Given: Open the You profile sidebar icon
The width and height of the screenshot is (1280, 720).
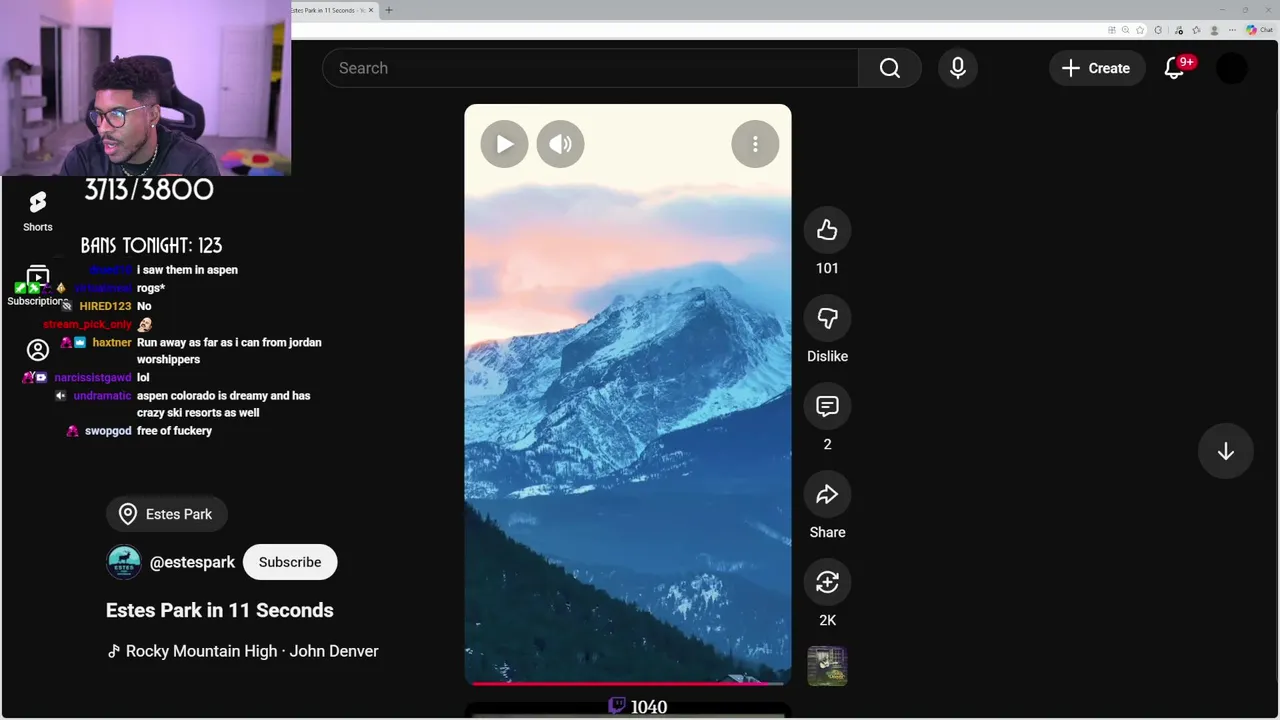Looking at the screenshot, I should pyautogui.click(x=38, y=350).
